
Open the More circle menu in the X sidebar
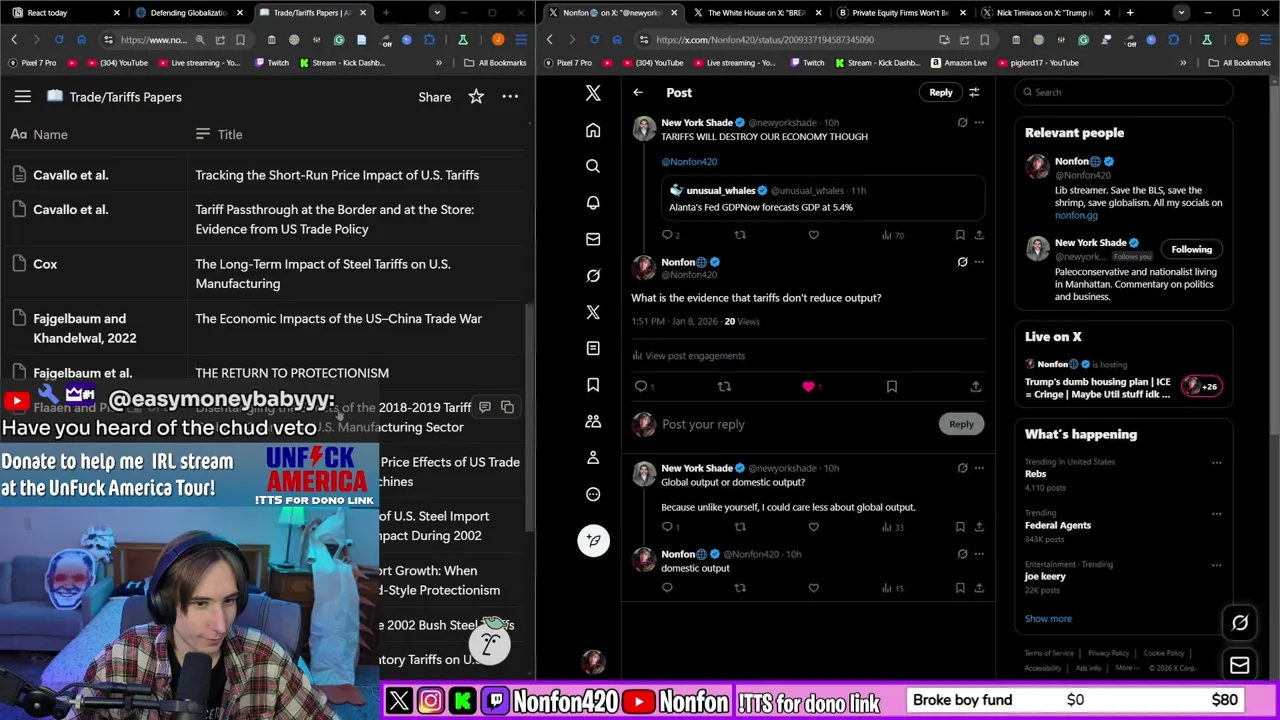tap(593, 494)
